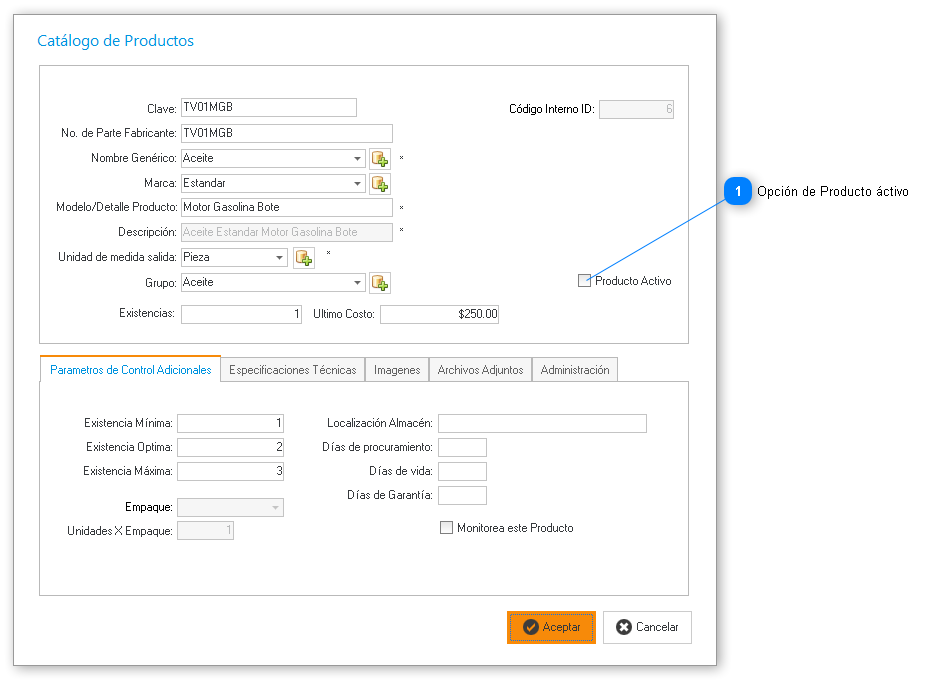Open the Grupo dropdown list
This screenshot has width=935, height=684.
[x=358, y=283]
